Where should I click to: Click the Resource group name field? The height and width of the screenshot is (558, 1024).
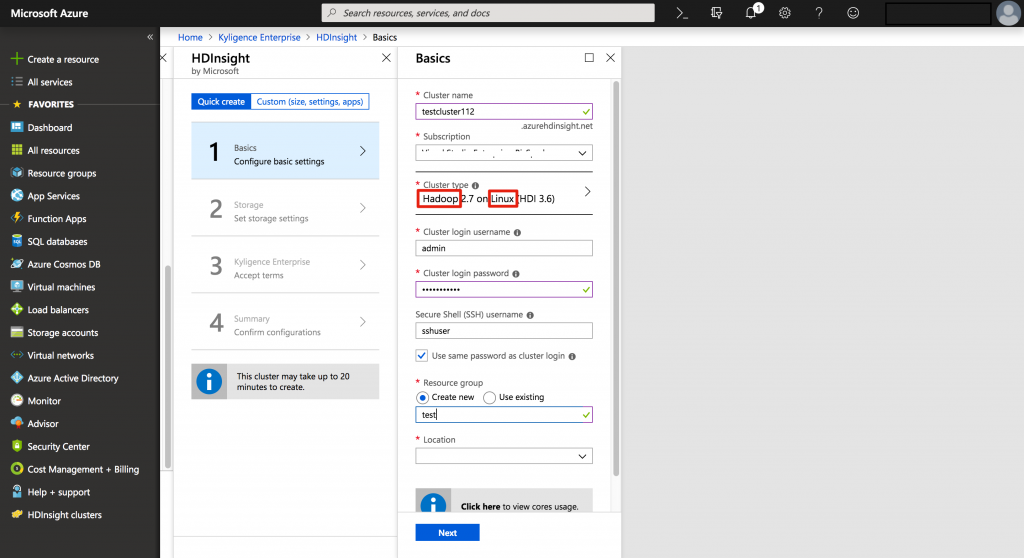pos(504,414)
